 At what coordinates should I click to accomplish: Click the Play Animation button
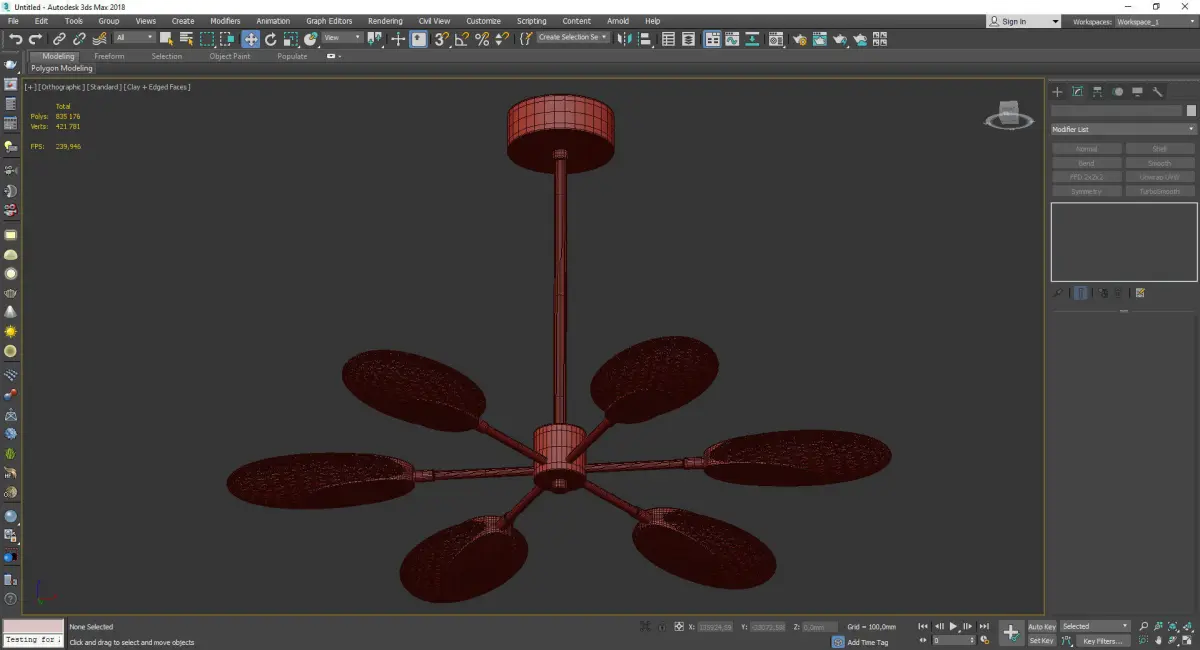point(953,626)
